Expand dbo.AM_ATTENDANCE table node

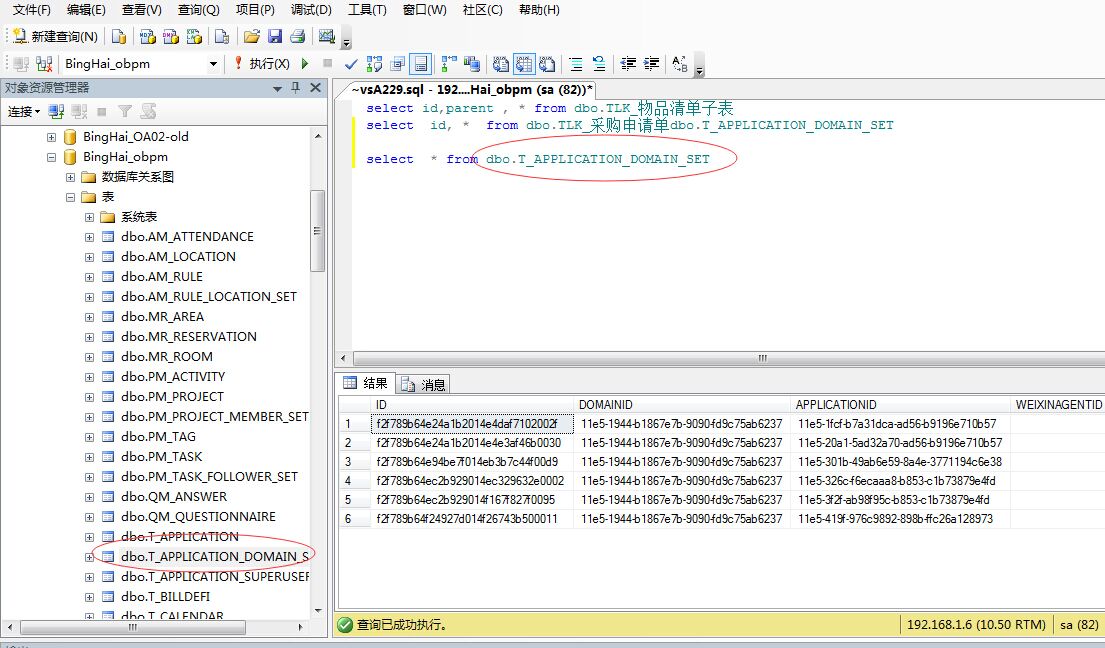coord(89,237)
